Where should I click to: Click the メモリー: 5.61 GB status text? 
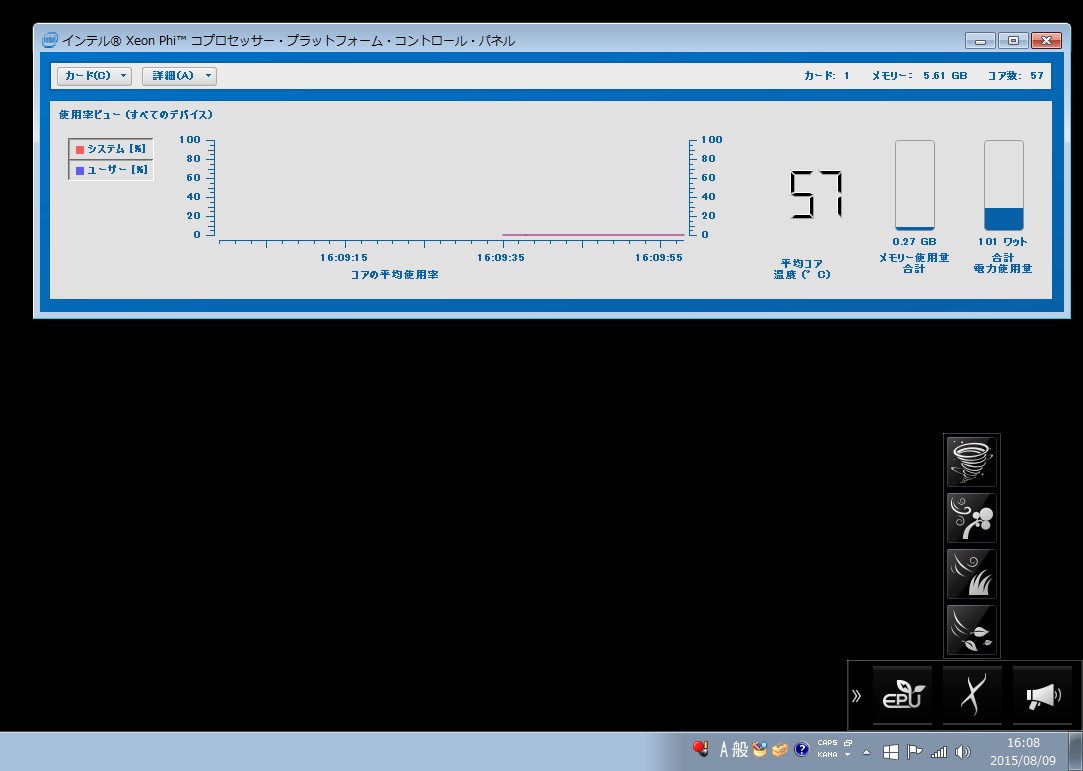click(x=919, y=76)
